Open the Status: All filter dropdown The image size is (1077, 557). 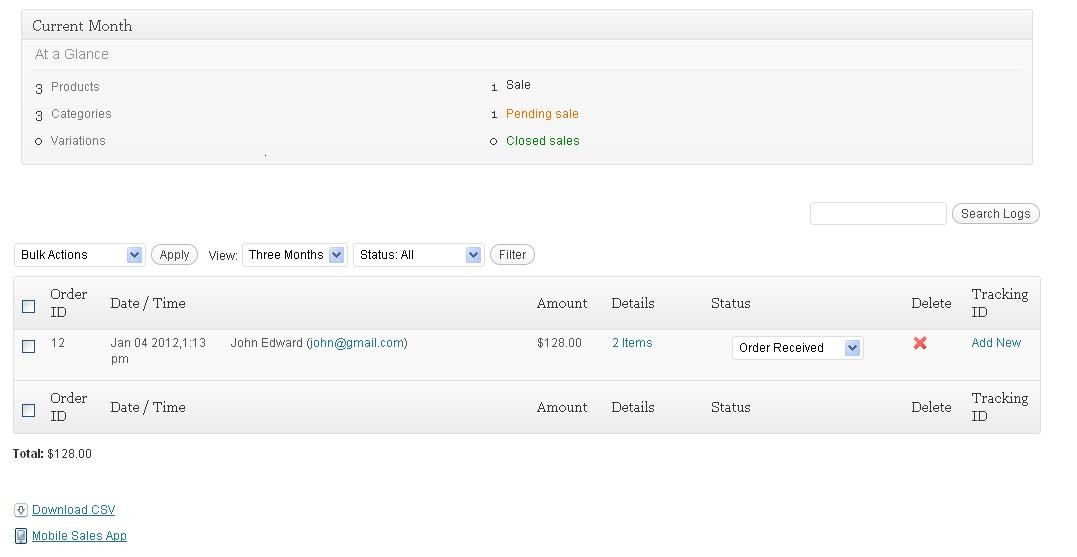[418, 255]
